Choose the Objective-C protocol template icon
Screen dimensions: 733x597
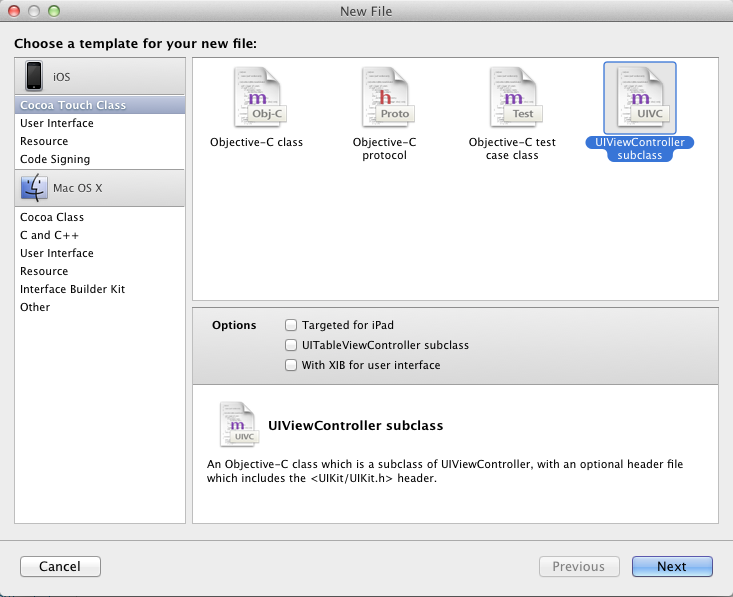pyautogui.click(x=385, y=97)
